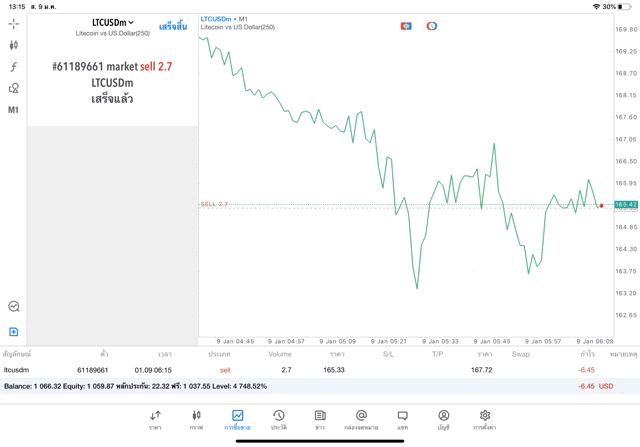Open the chat bubble icon in sidebar
Image resolution: width=640 pixels, height=447 pixels.
pos(14,307)
